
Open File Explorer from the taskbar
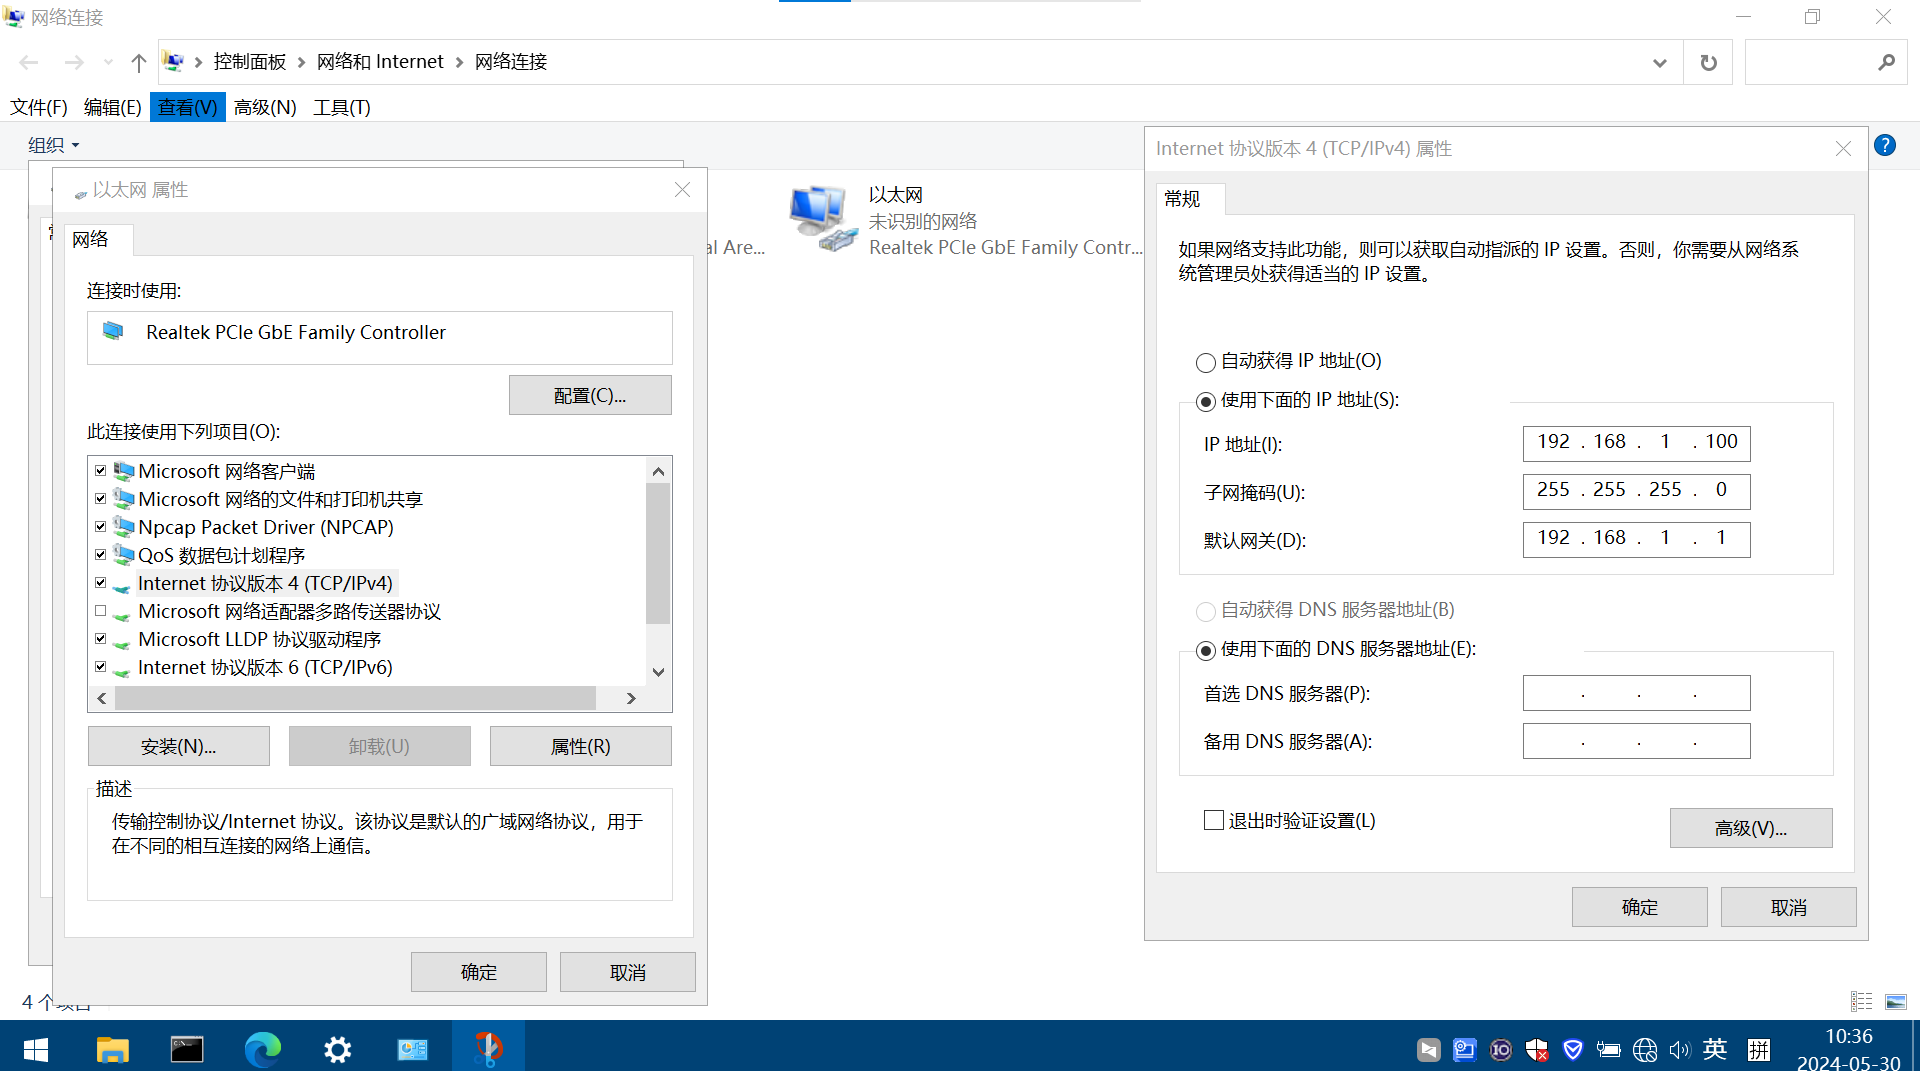pyautogui.click(x=112, y=1048)
